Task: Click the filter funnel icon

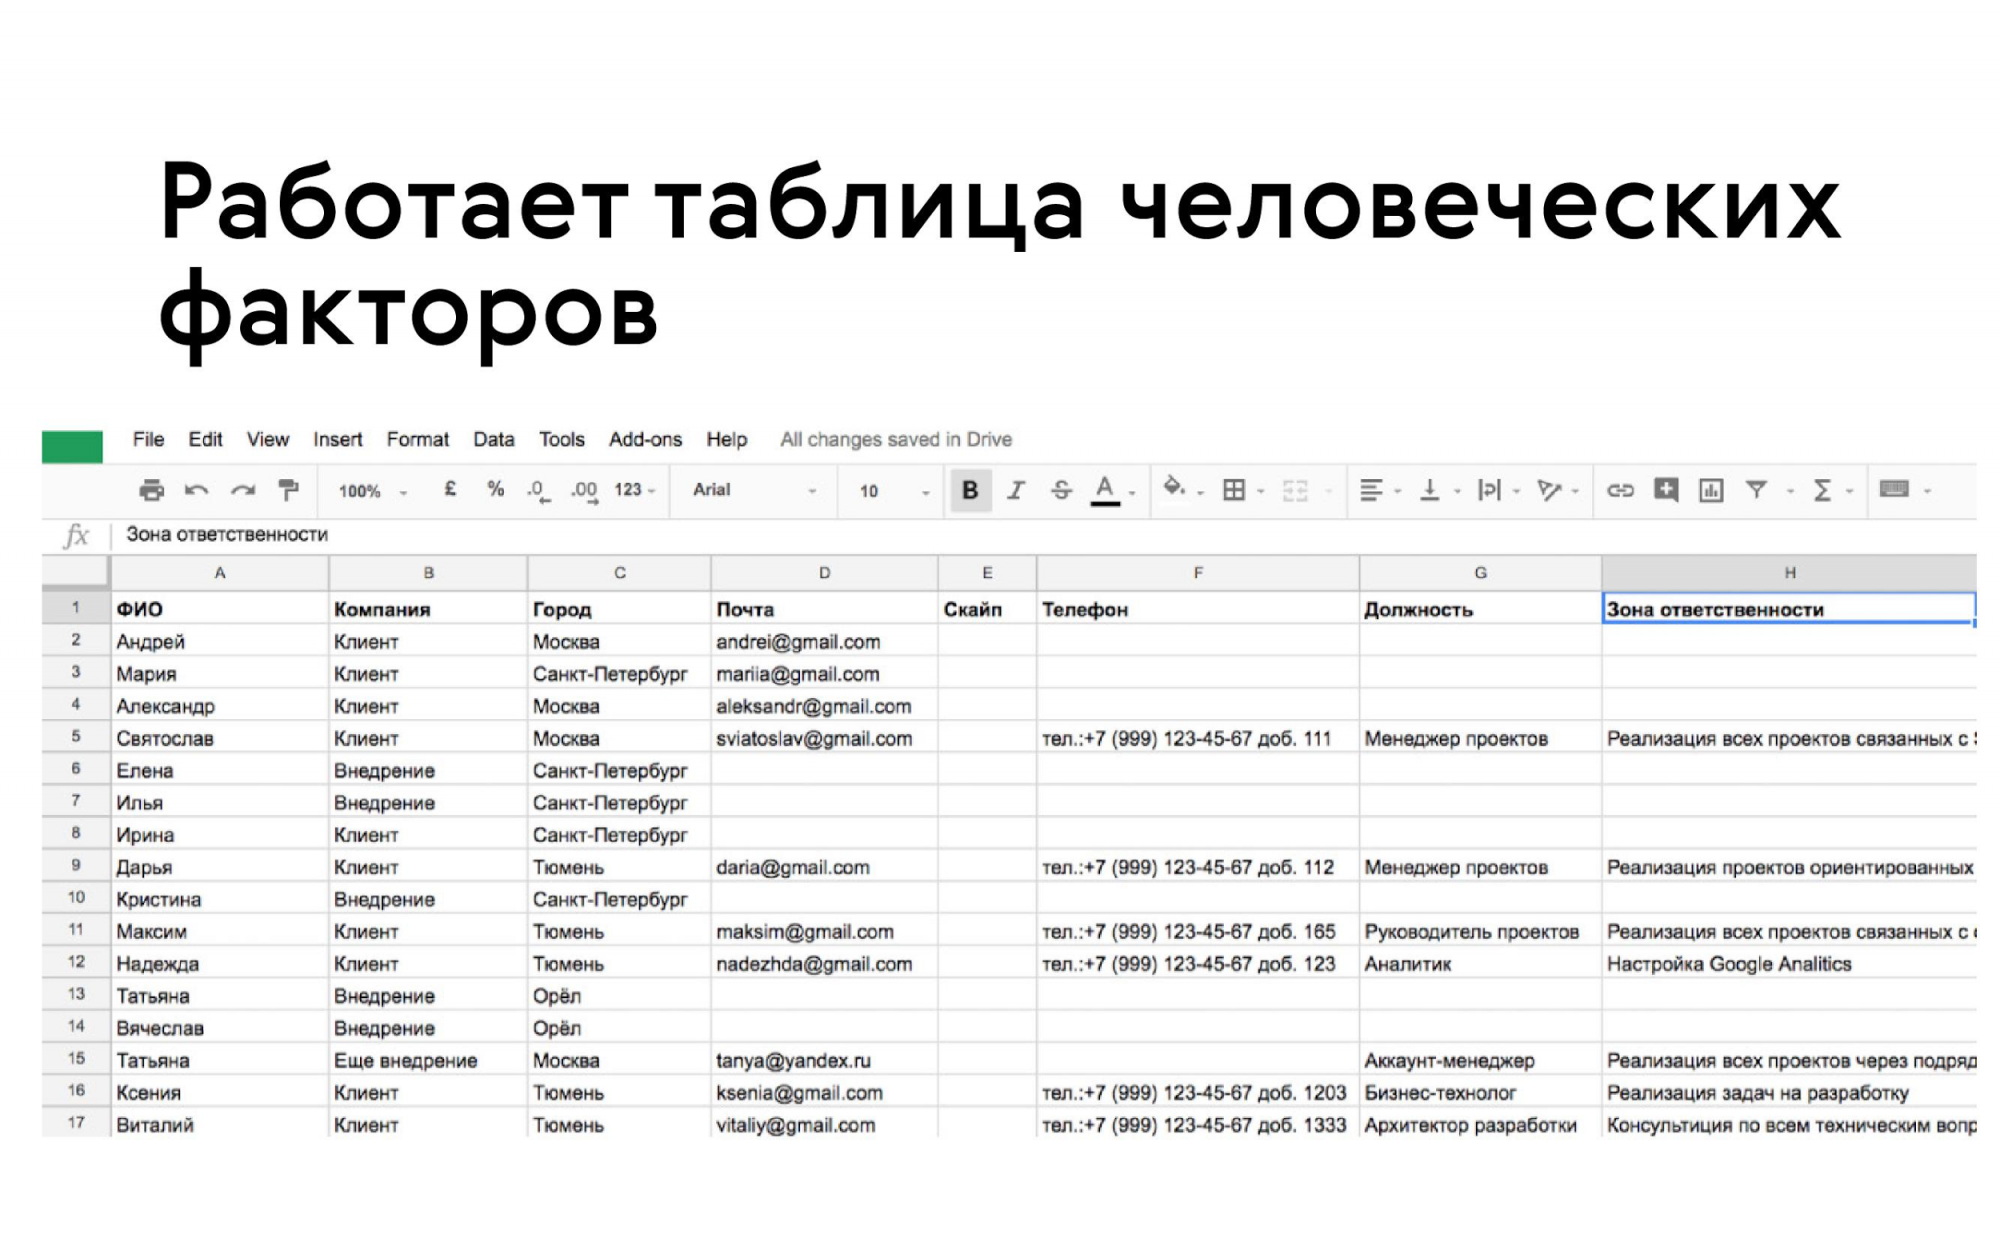Action: (x=1756, y=490)
